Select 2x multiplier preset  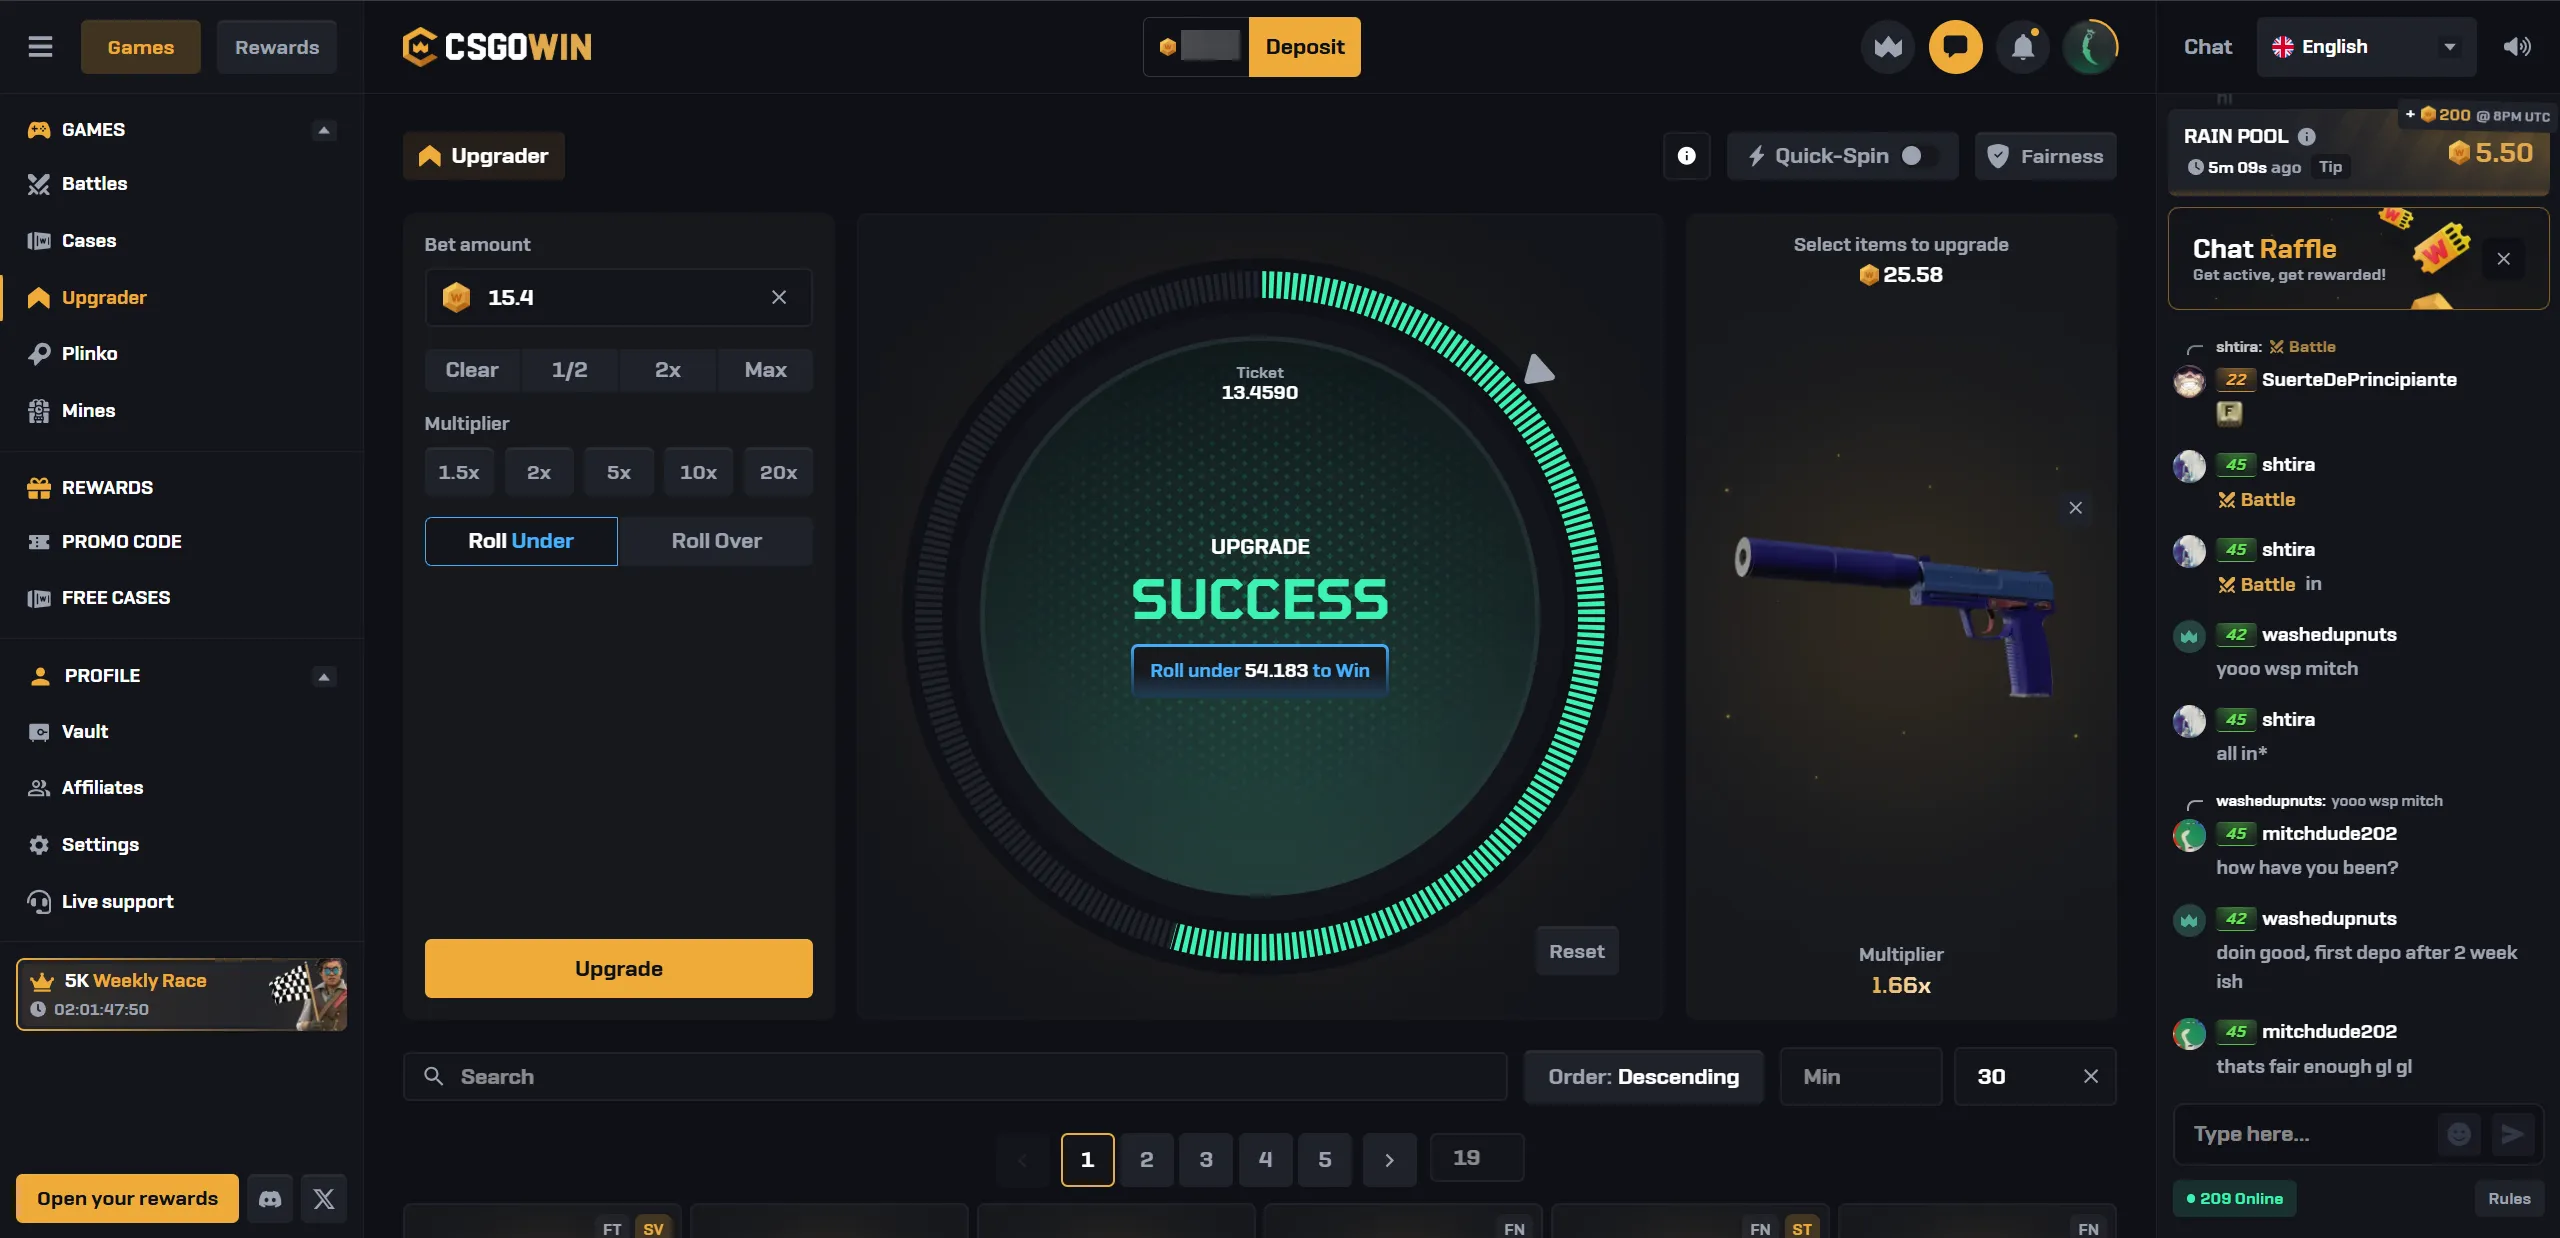[x=539, y=472]
